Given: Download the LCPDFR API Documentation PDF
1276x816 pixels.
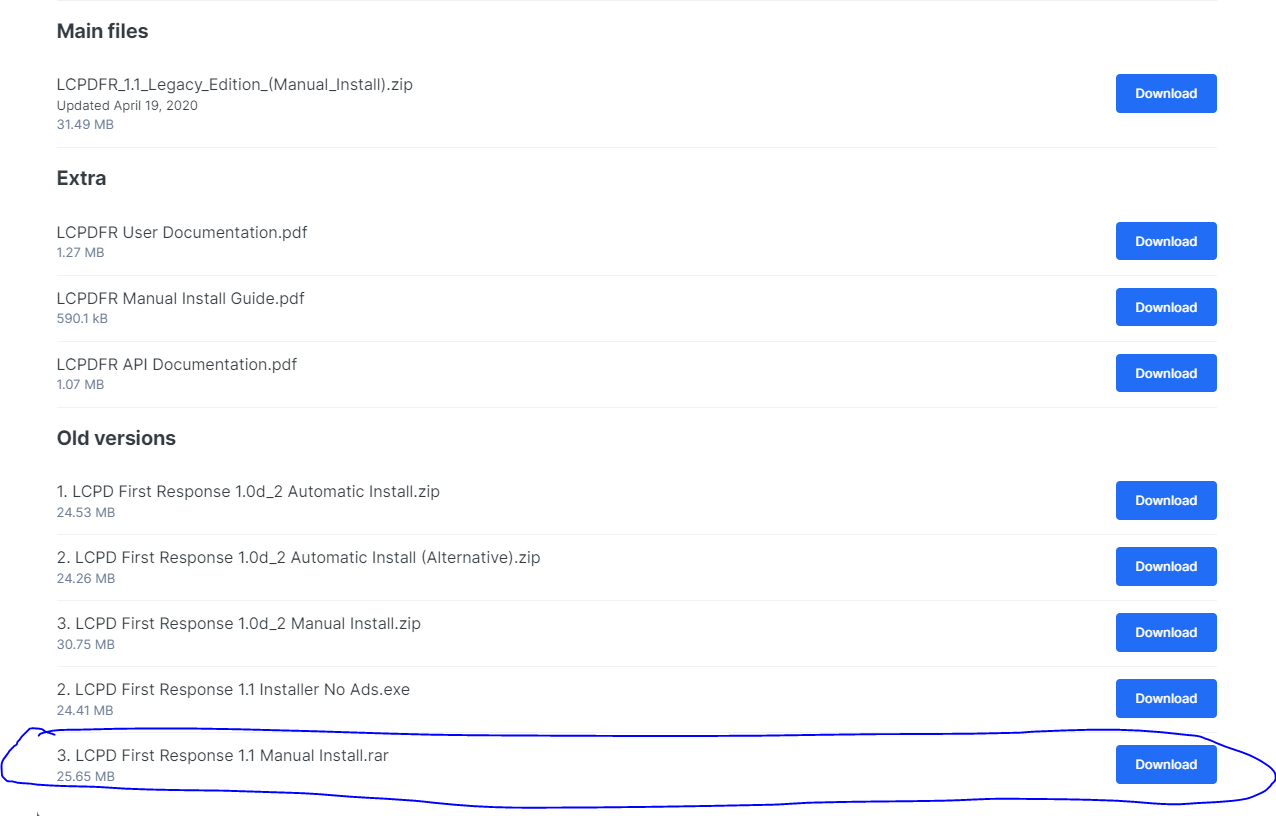Looking at the screenshot, I should [x=1165, y=373].
